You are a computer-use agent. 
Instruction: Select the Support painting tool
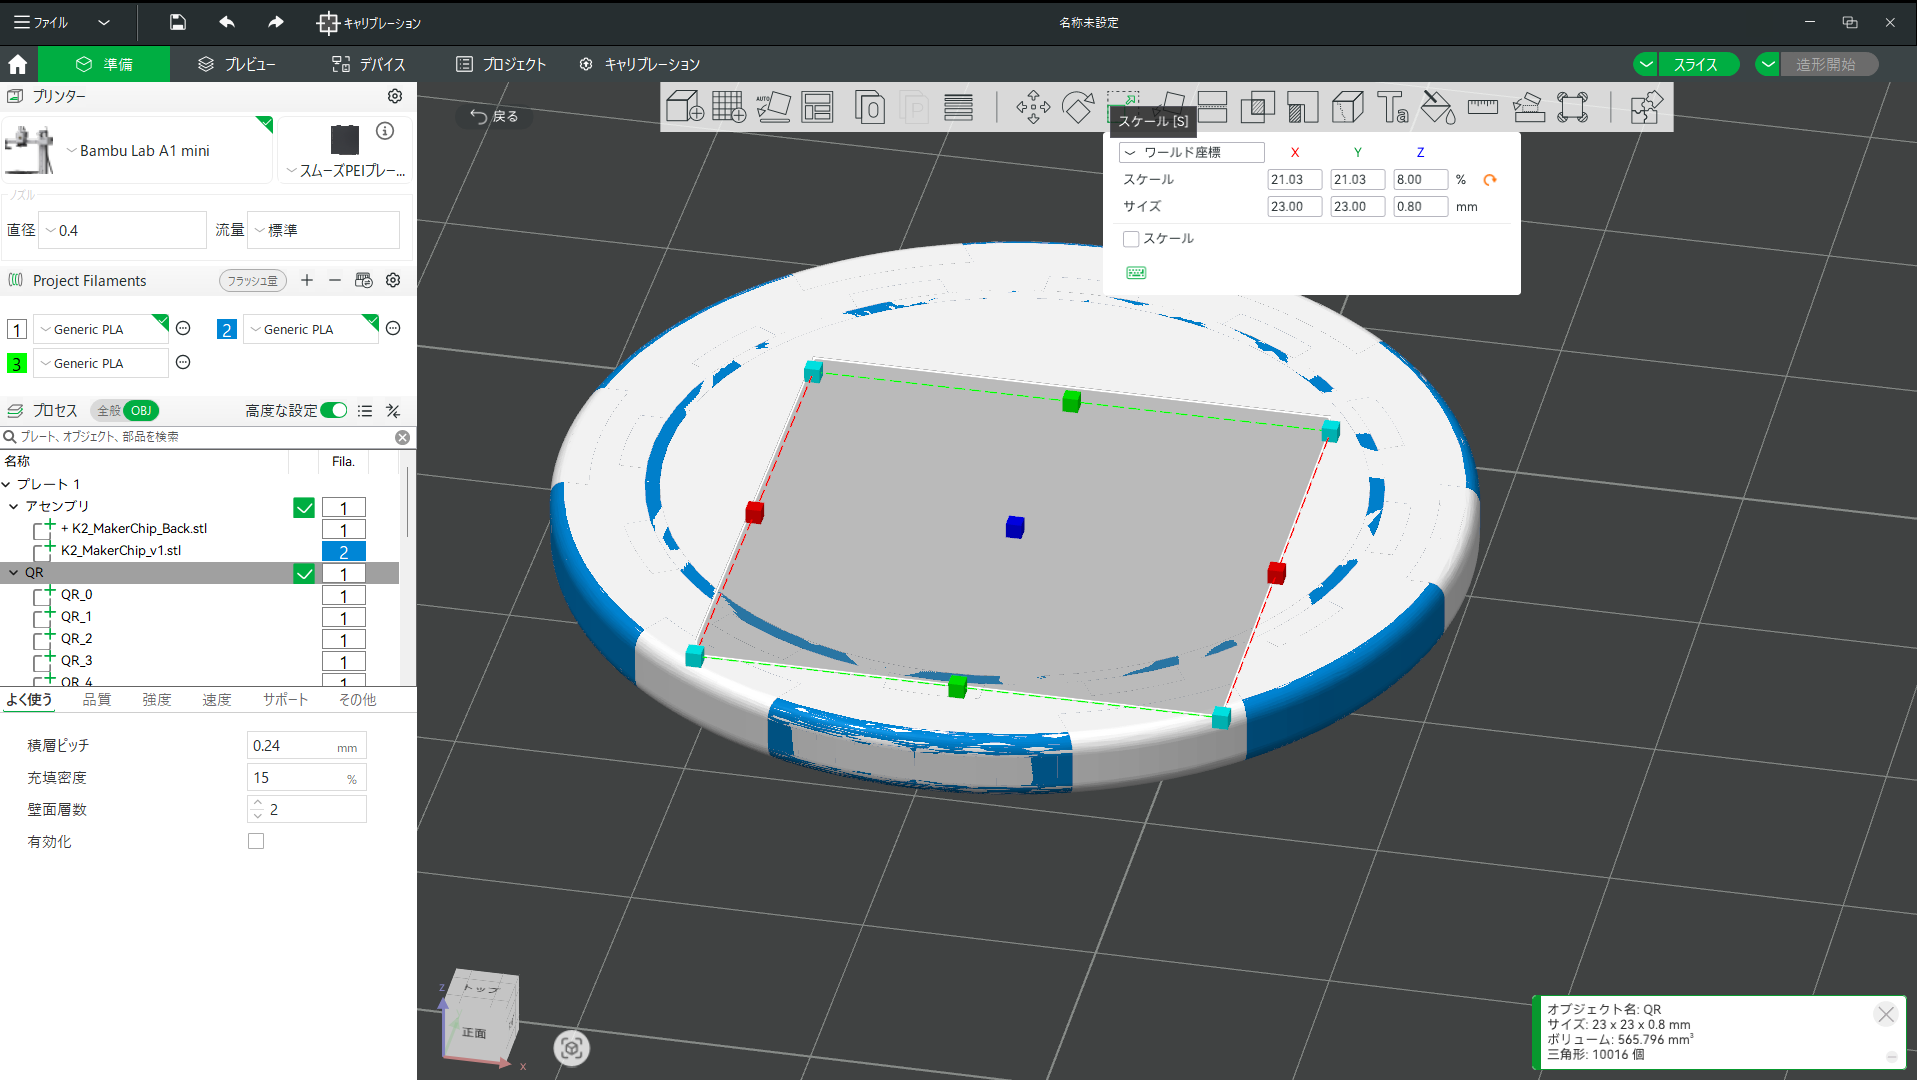click(1302, 107)
